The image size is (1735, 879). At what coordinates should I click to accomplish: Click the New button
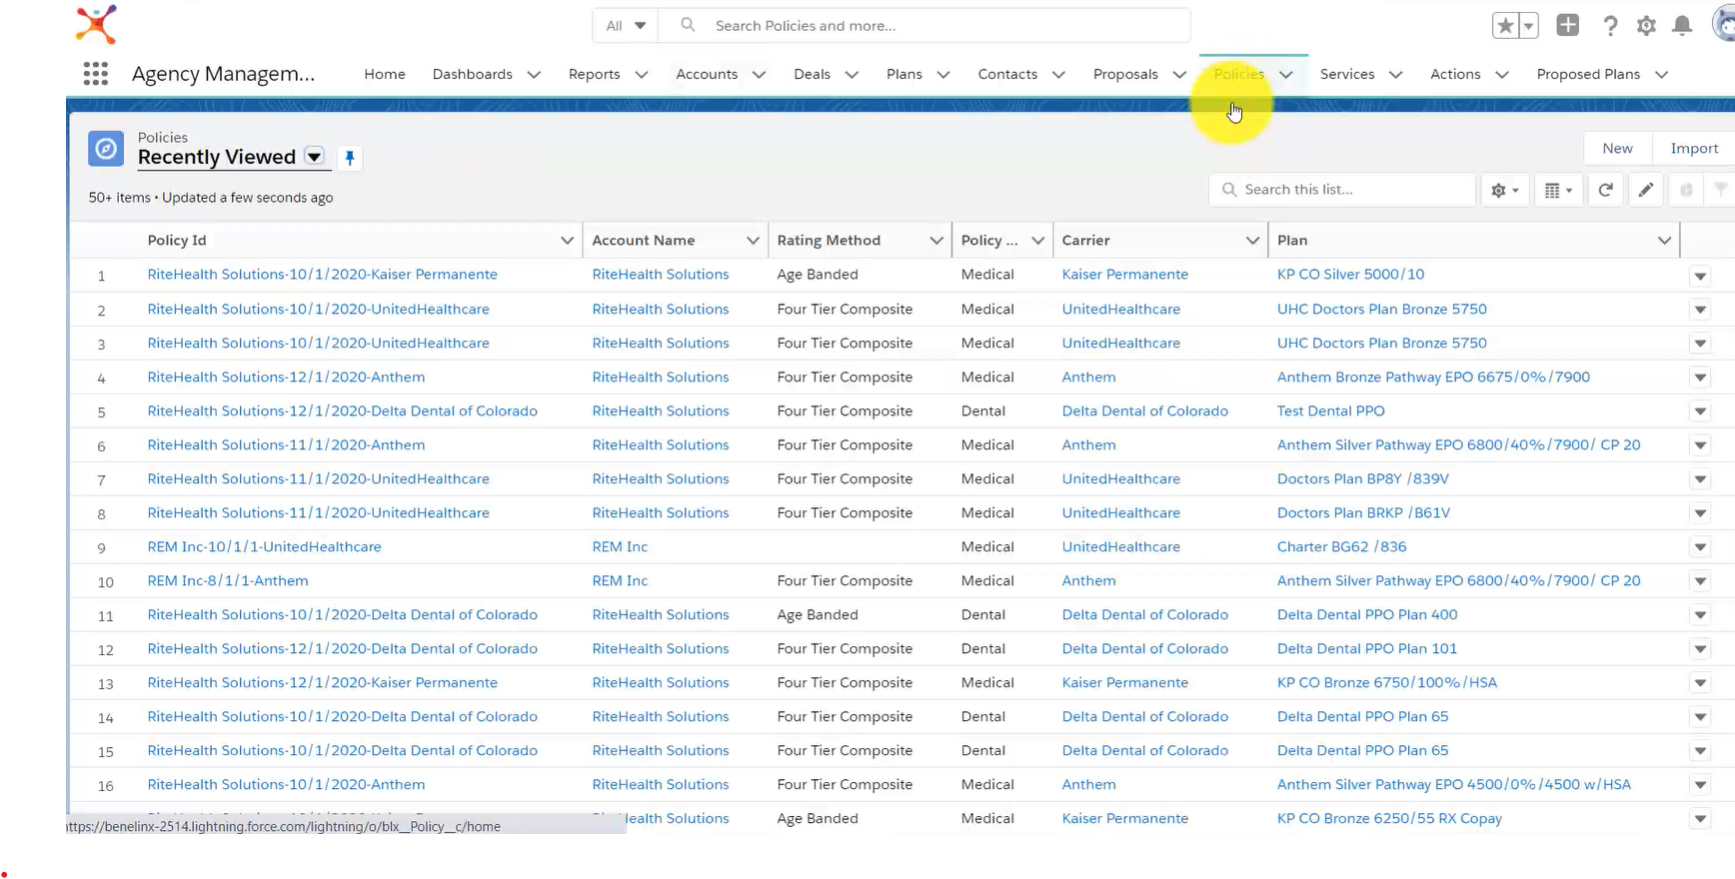point(1617,148)
